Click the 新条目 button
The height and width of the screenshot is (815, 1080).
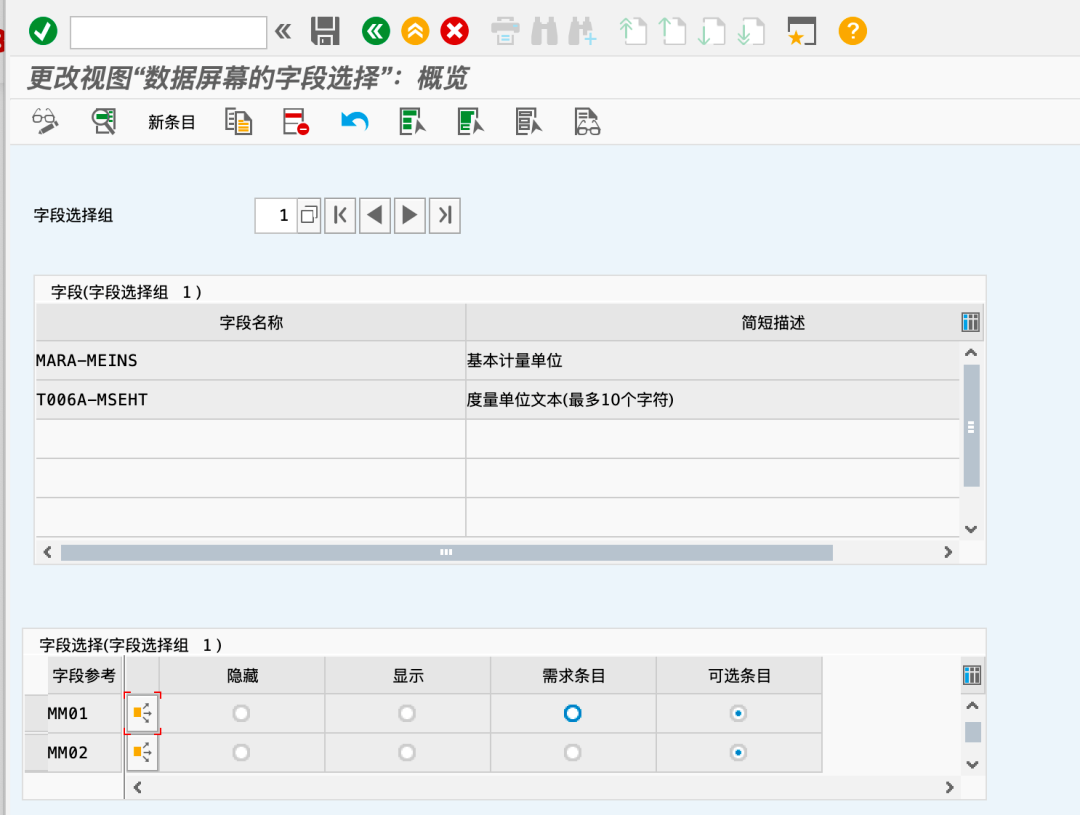[172, 122]
